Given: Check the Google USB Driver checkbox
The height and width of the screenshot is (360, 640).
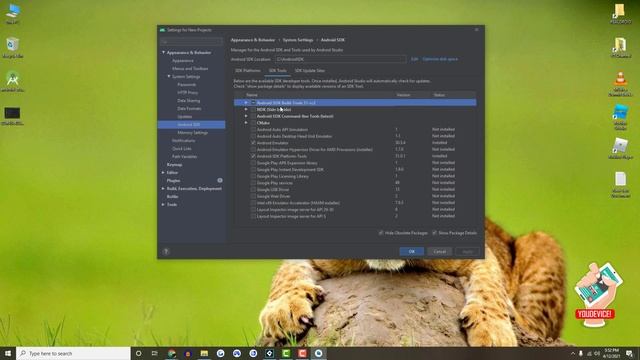Looking at the screenshot, I should point(253,190).
